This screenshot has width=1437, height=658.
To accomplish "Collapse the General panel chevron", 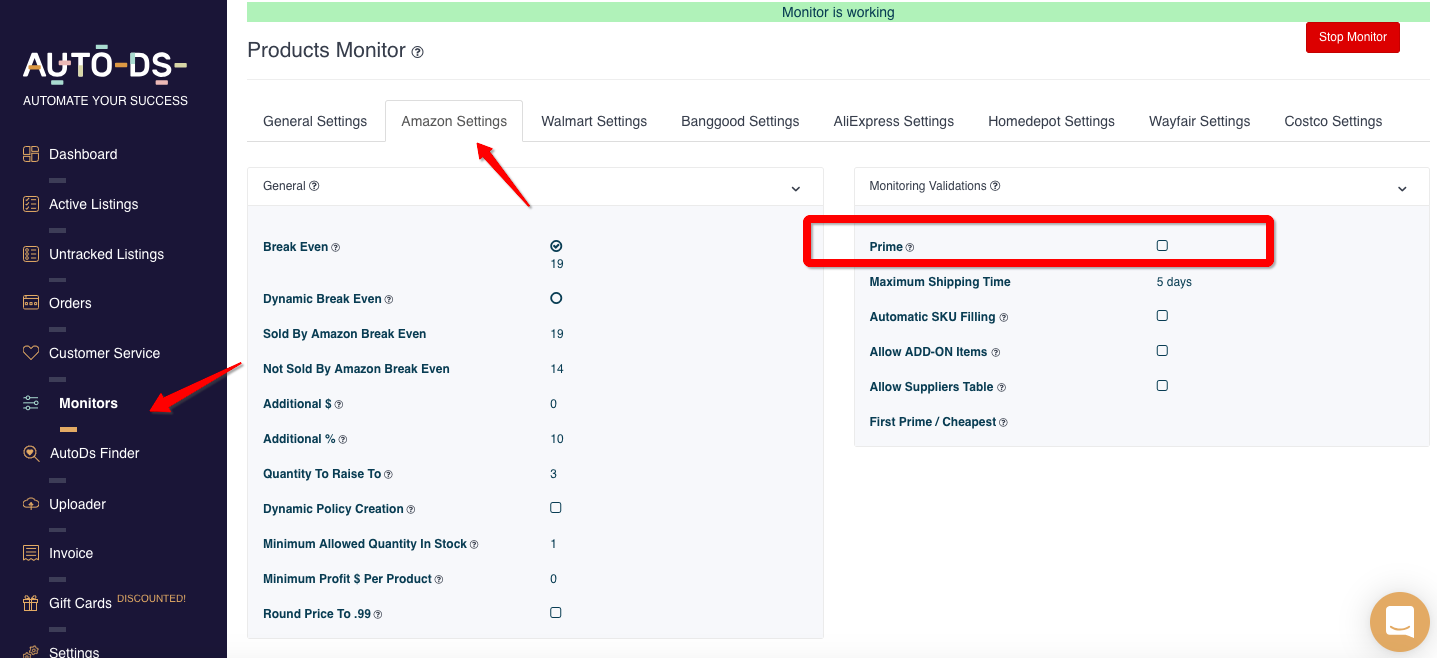I will pyautogui.click(x=796, y=188).
